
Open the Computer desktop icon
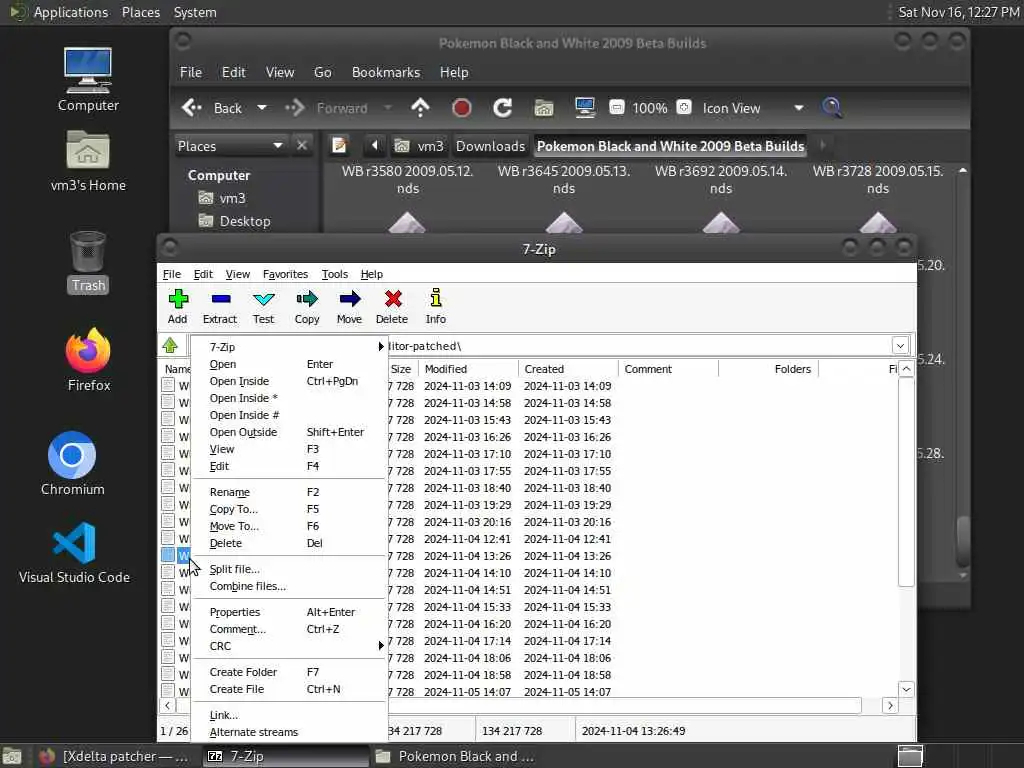88,79
